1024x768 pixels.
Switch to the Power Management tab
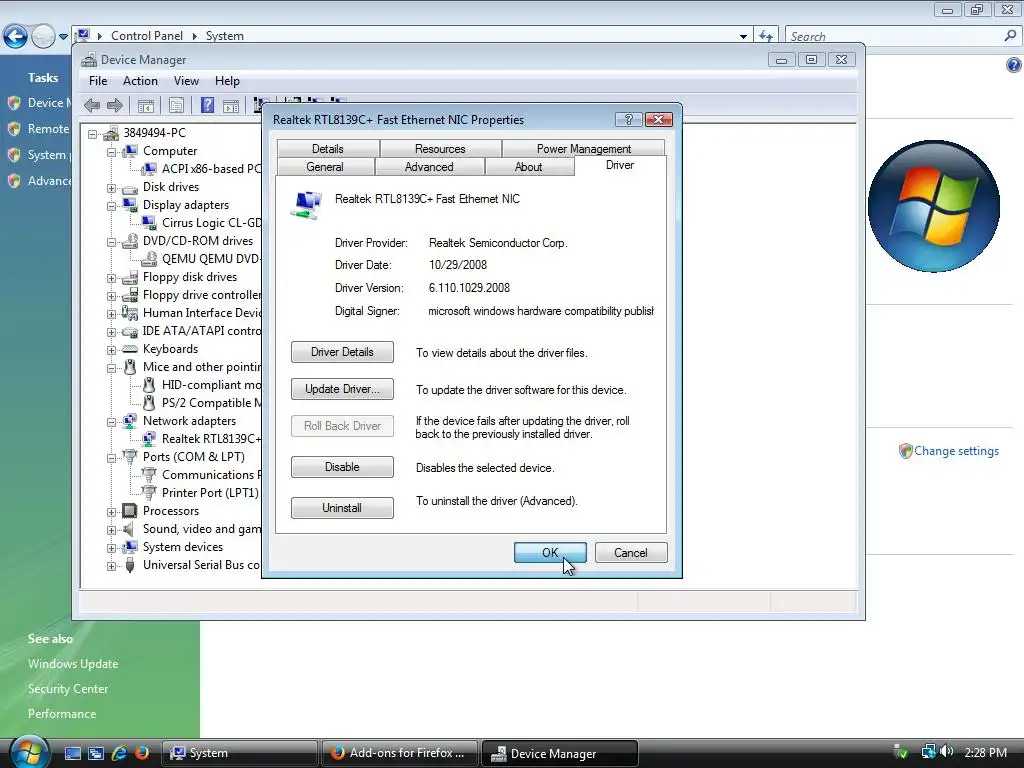click(x=584, y=149)
